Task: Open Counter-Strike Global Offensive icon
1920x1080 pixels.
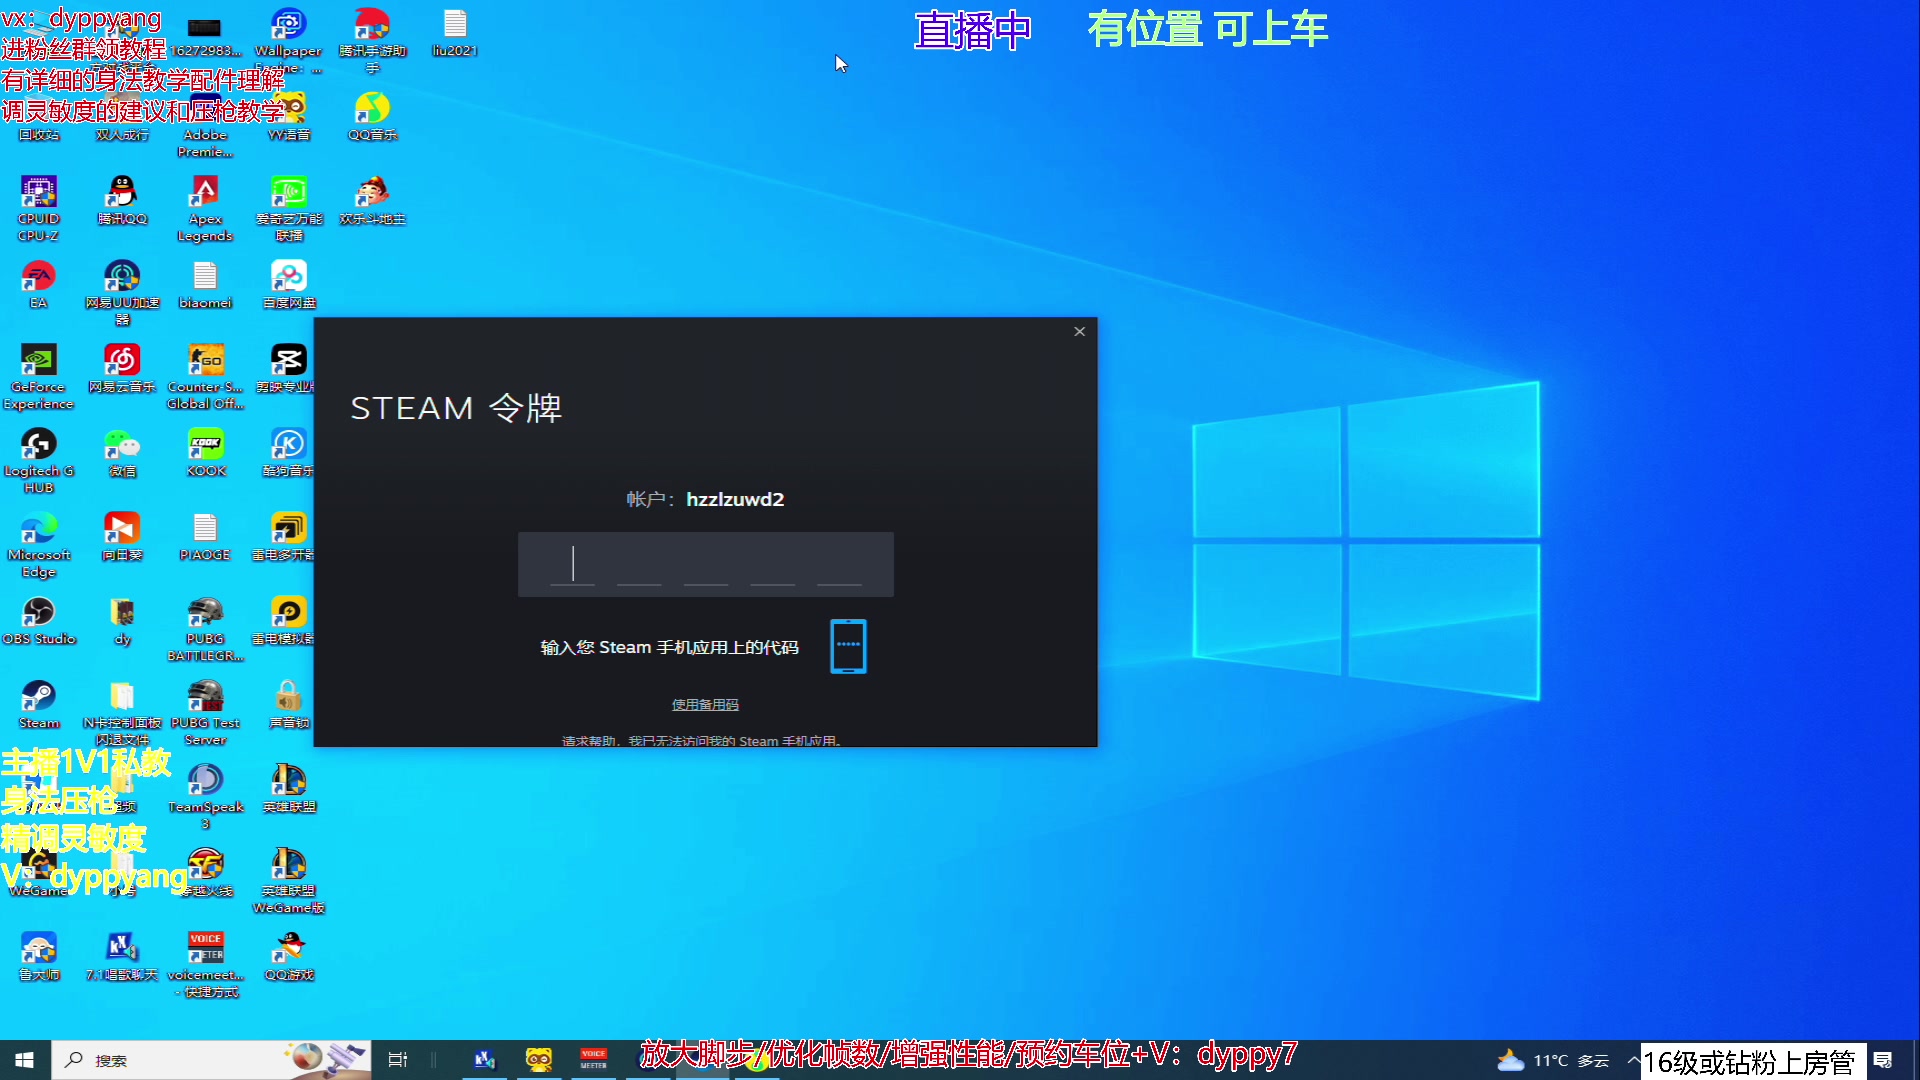Action: 205,376
